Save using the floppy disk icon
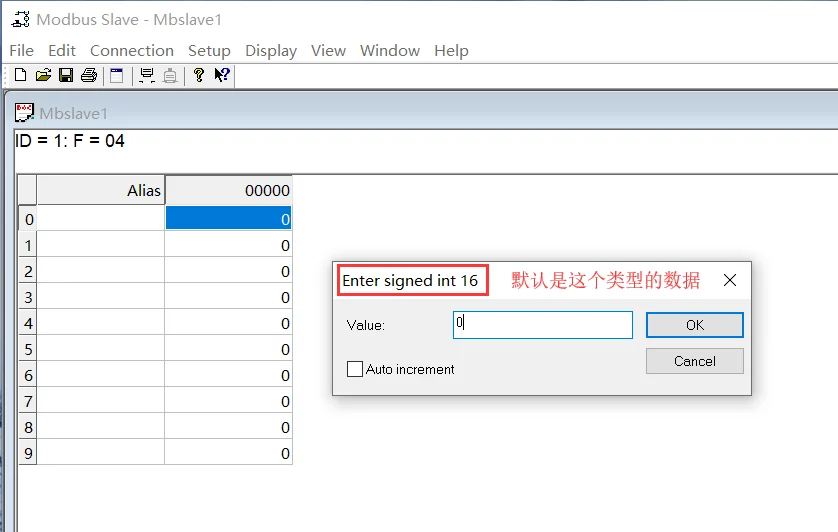The image size is (838, 532). [x=66, y=75]
